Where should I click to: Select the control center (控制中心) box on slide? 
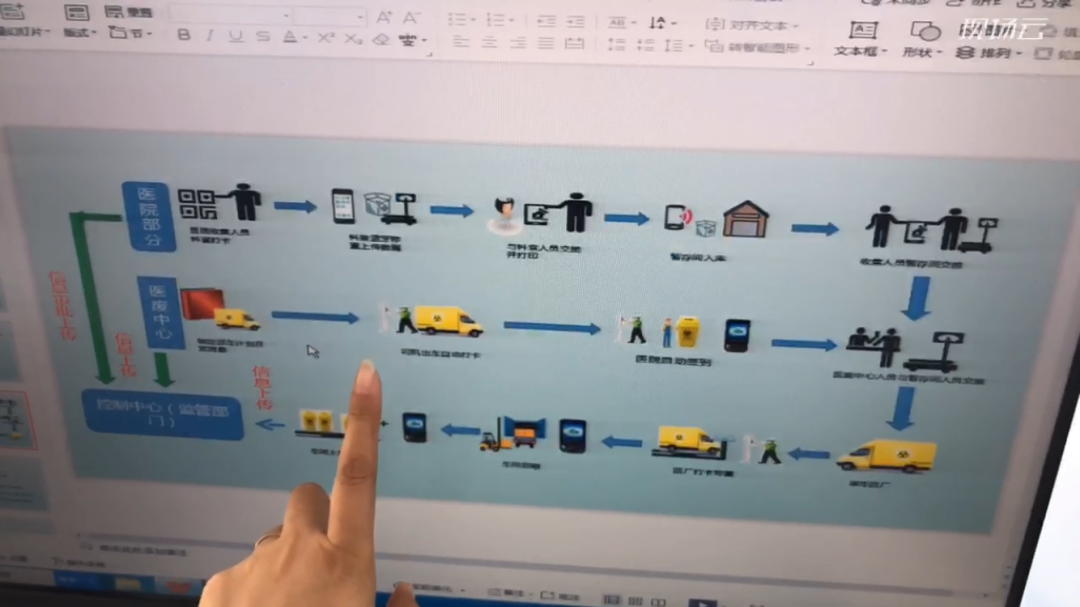click(x=164, y=416)
